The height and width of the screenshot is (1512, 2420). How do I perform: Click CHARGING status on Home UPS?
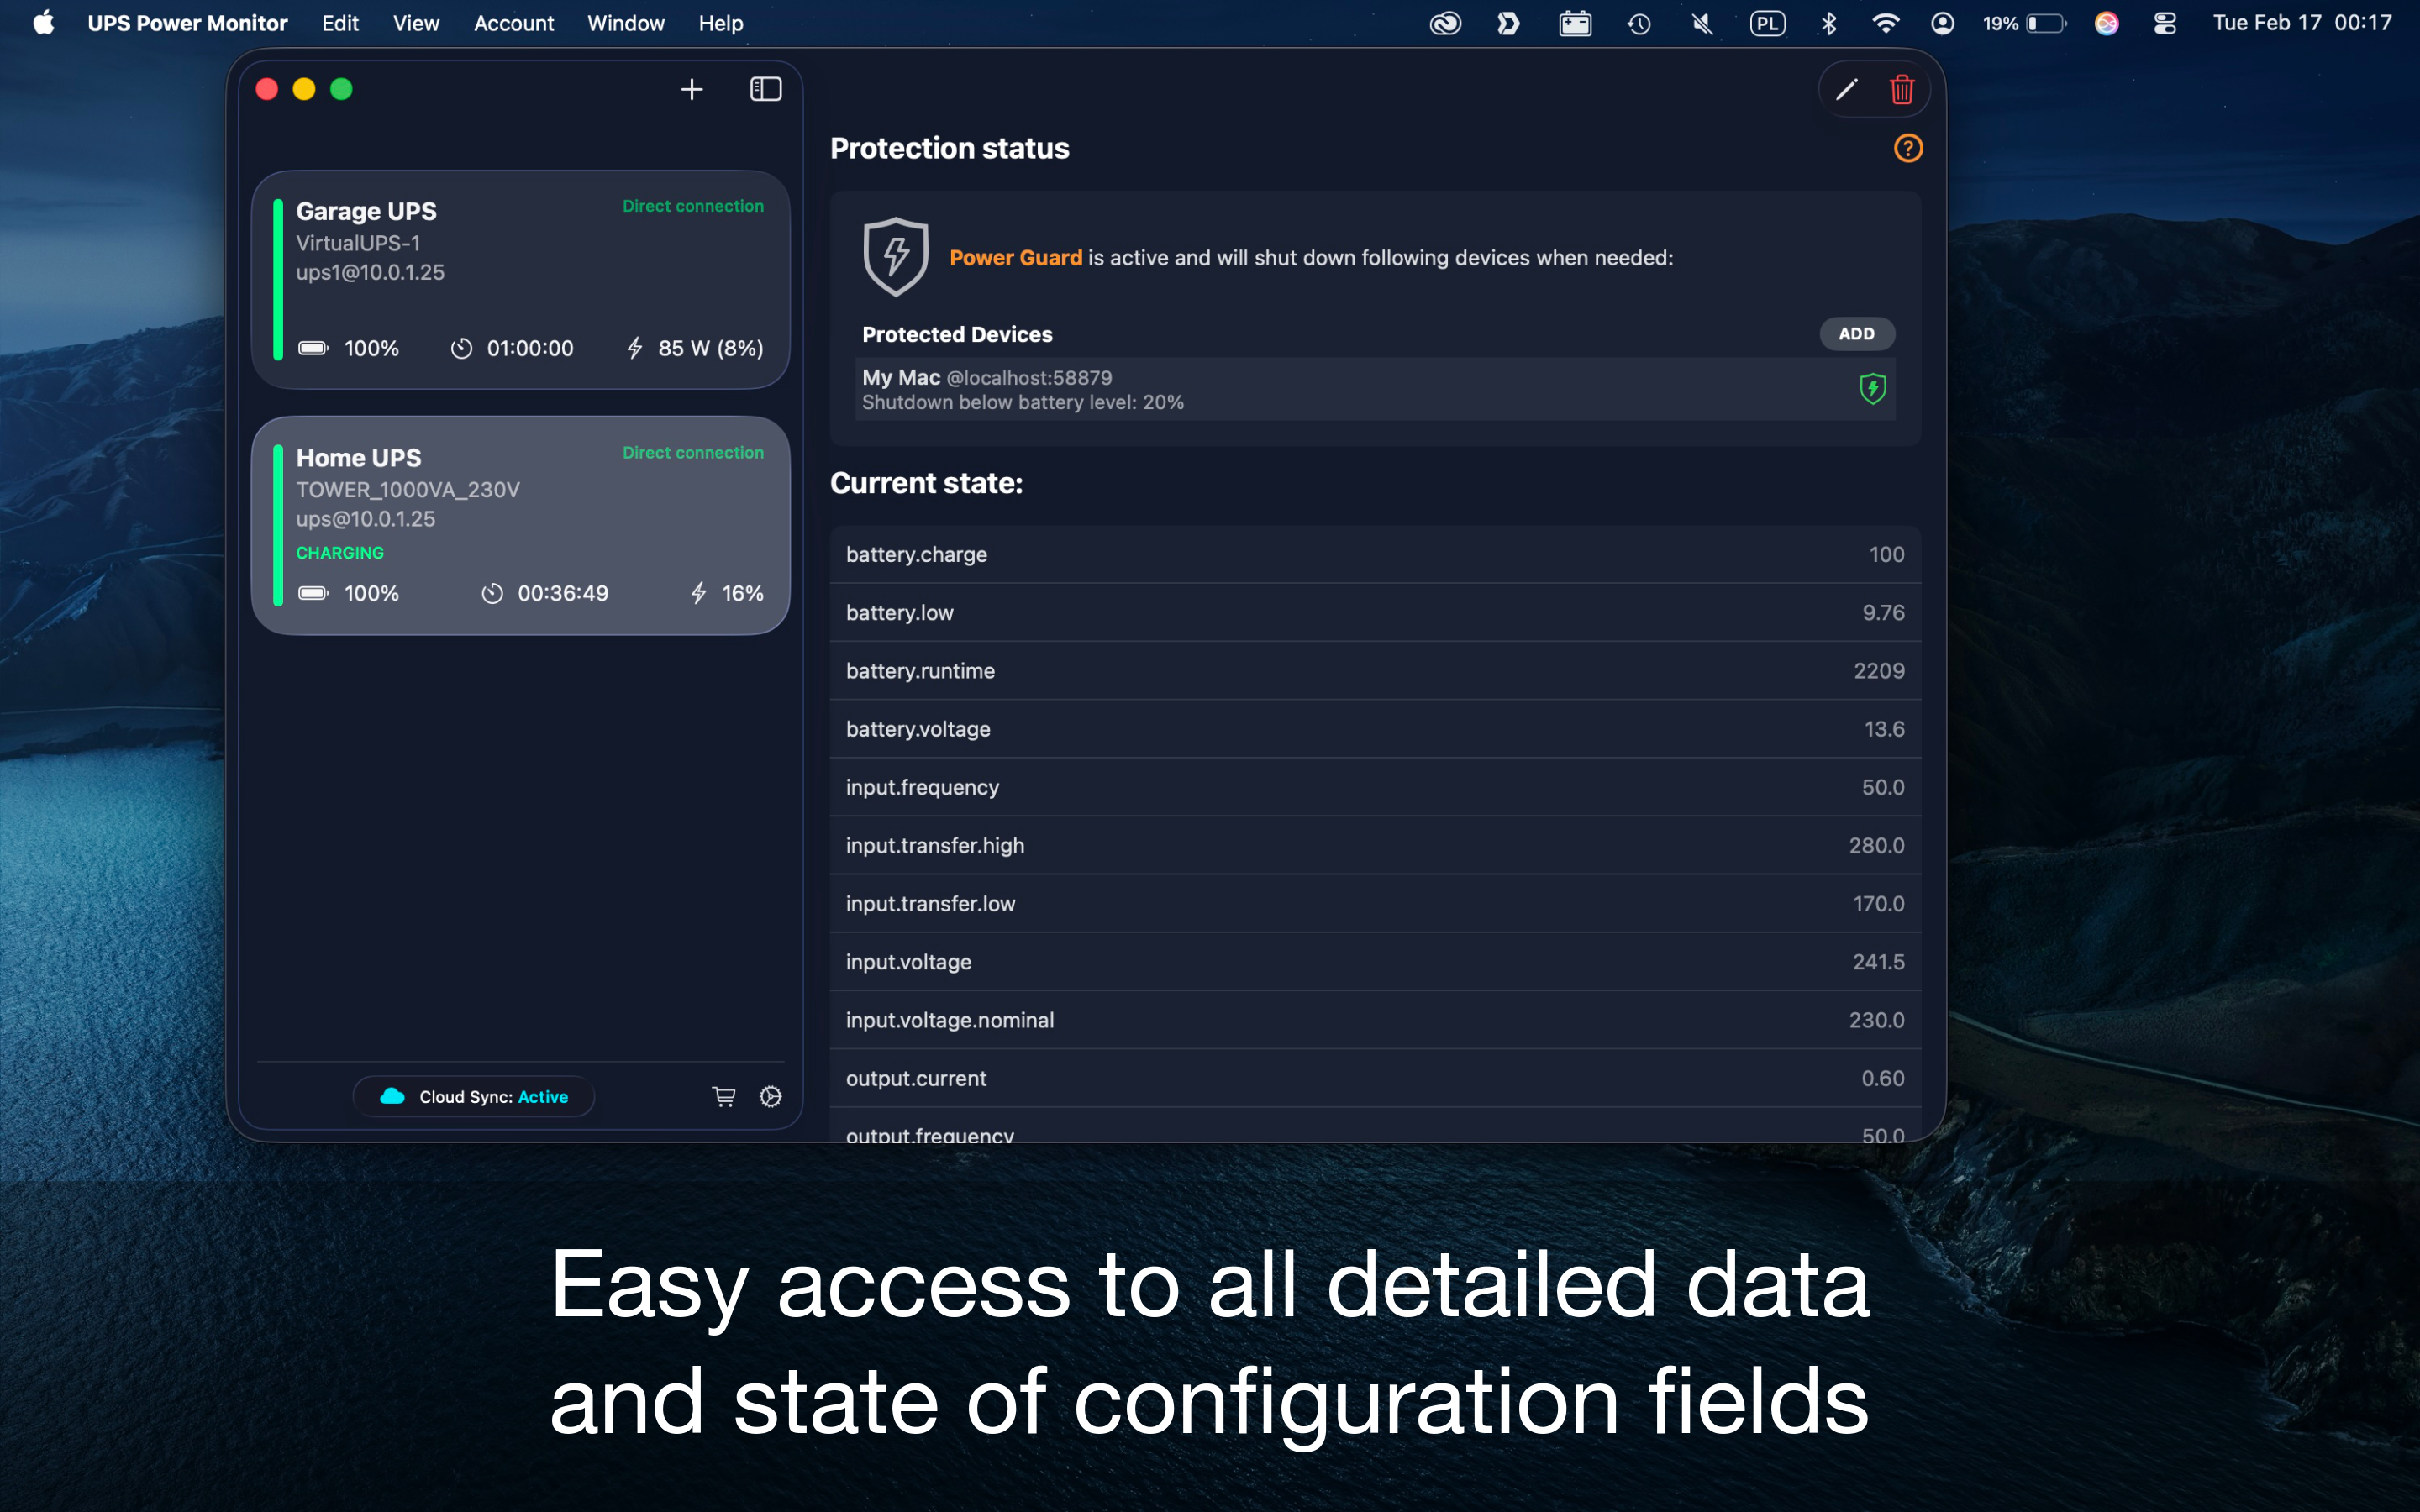[340, 553]
